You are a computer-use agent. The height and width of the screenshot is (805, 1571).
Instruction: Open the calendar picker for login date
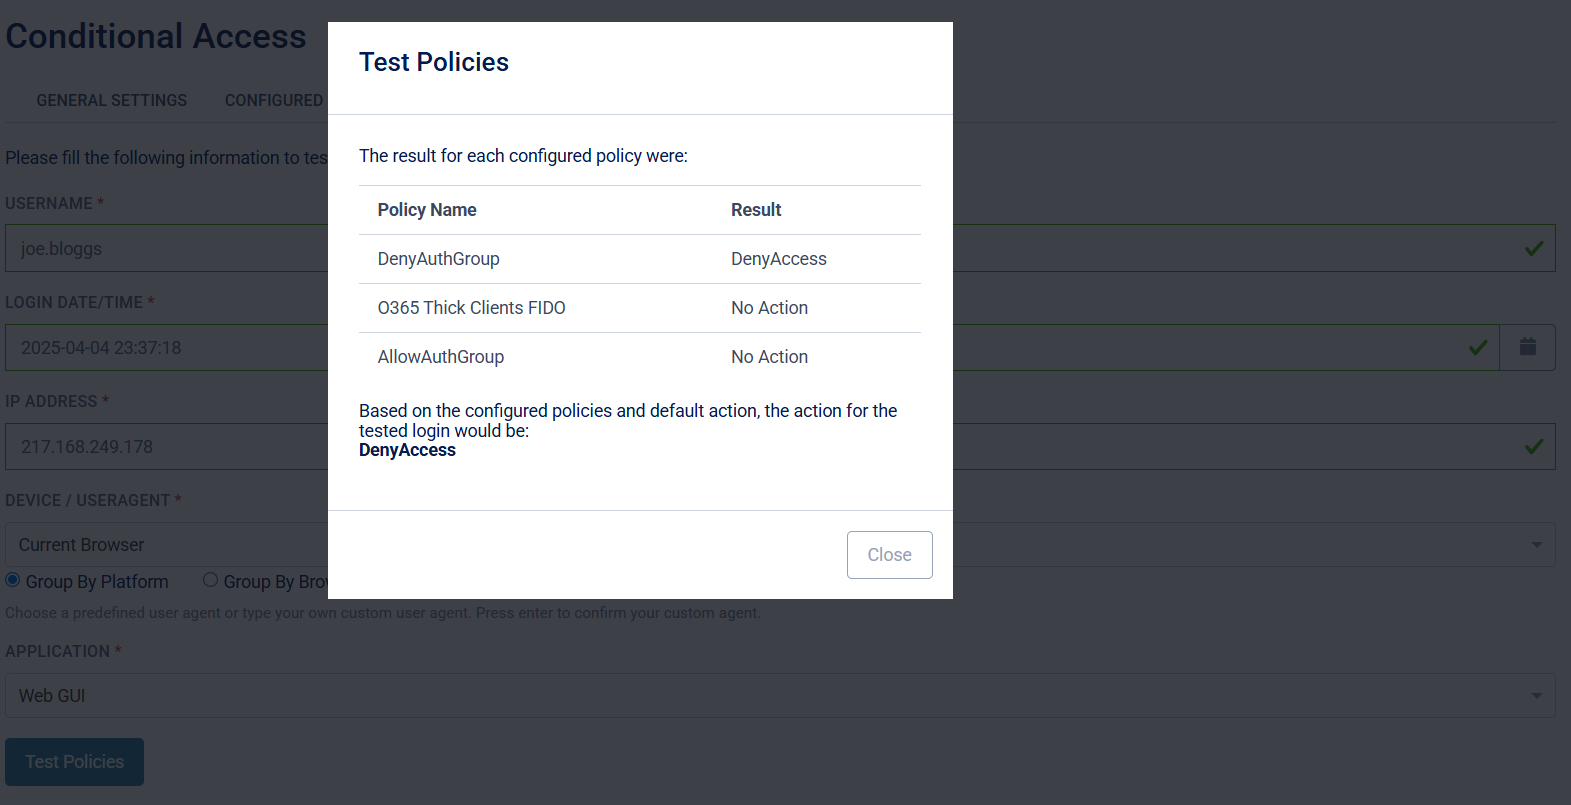point(1527,347)
